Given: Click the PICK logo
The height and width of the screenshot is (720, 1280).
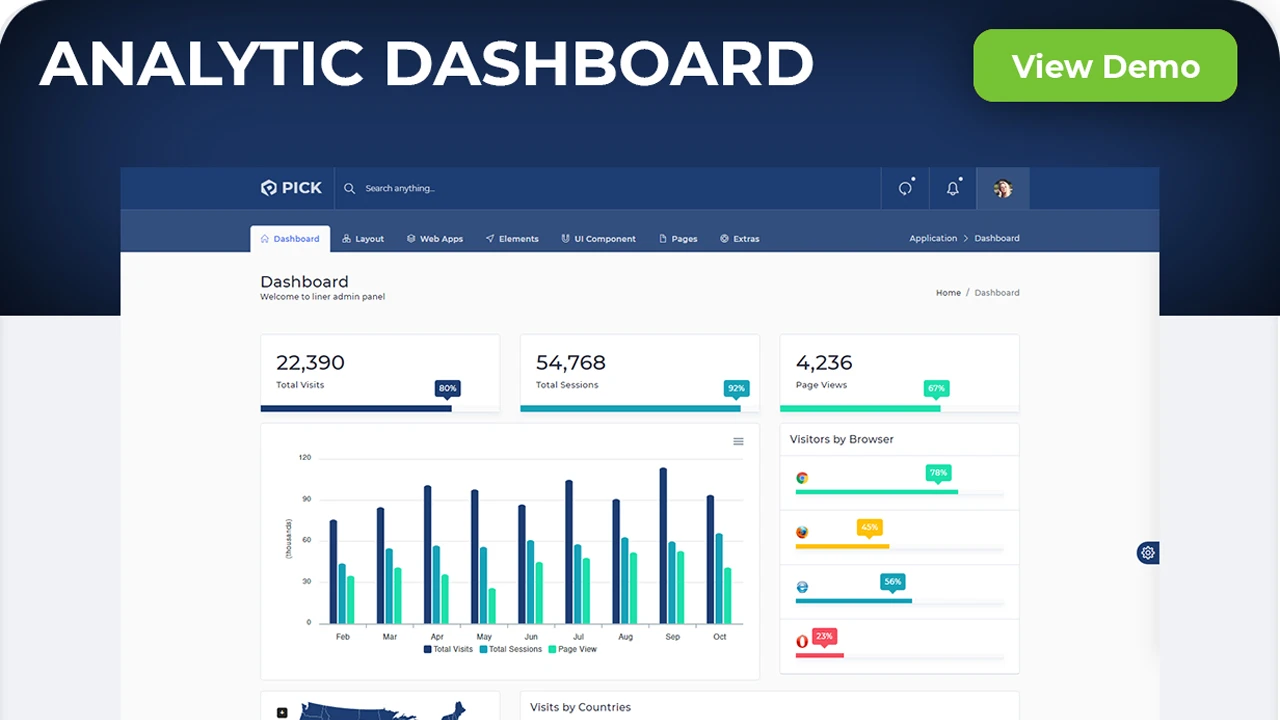Looking at the screenshot, I should (291, 188).
